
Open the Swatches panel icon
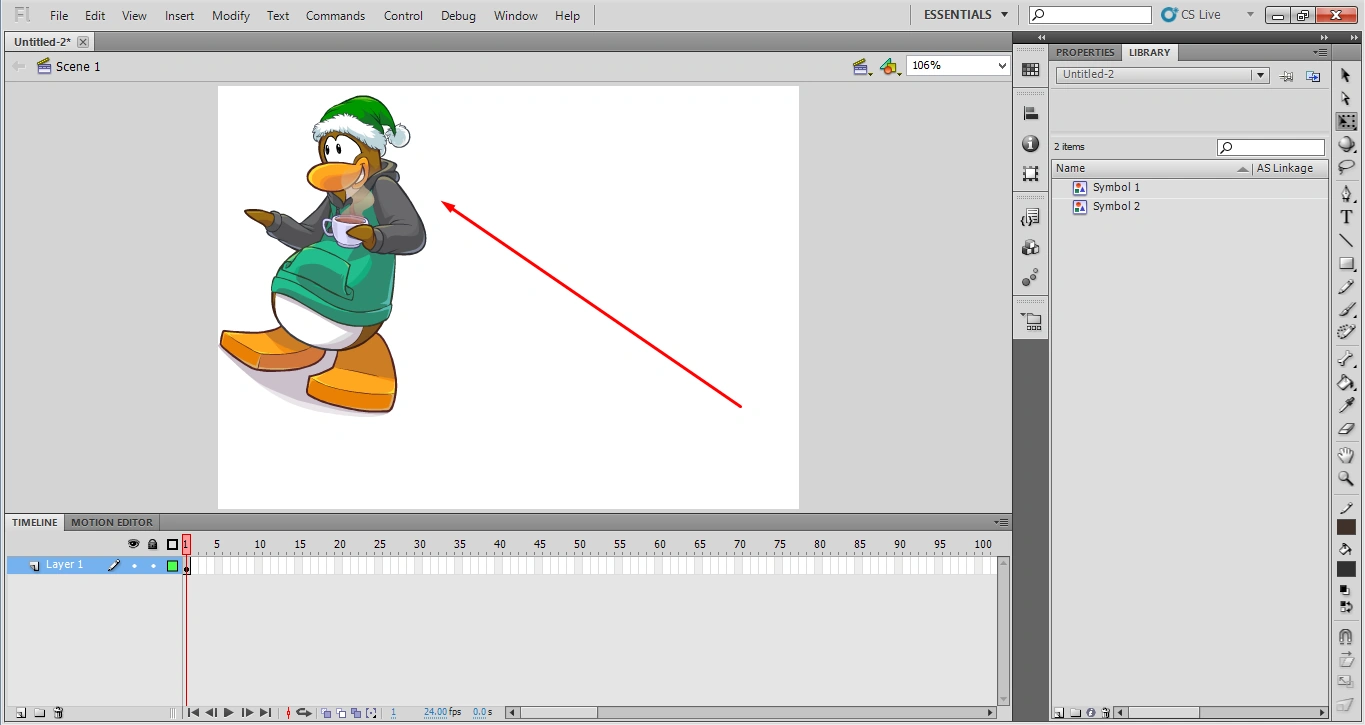coord(1031,70)
